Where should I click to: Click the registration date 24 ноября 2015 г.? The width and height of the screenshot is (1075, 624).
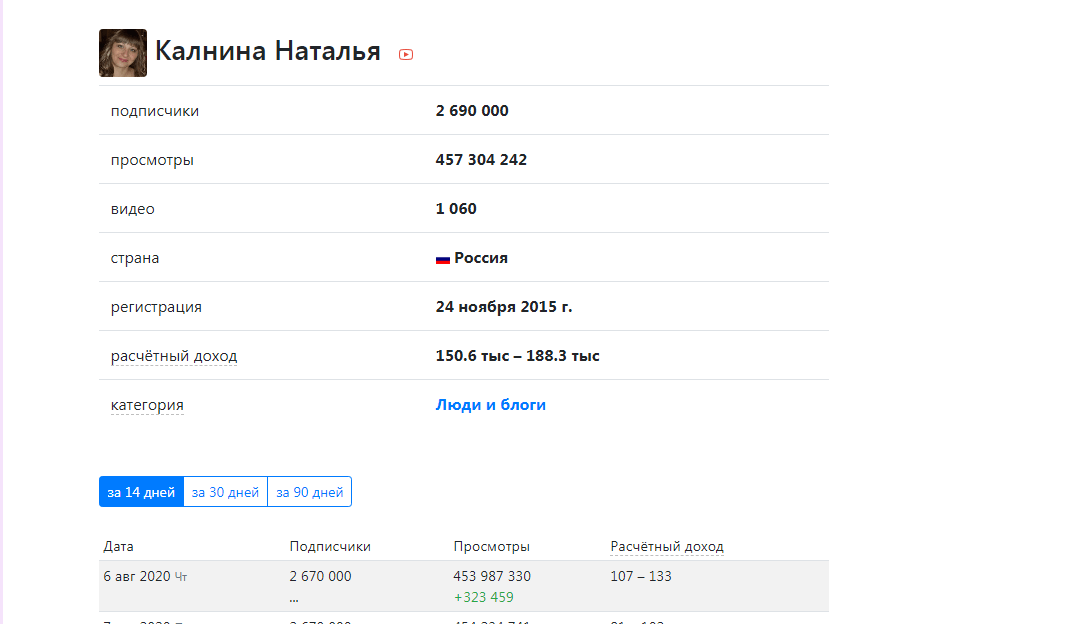[504, 307]
